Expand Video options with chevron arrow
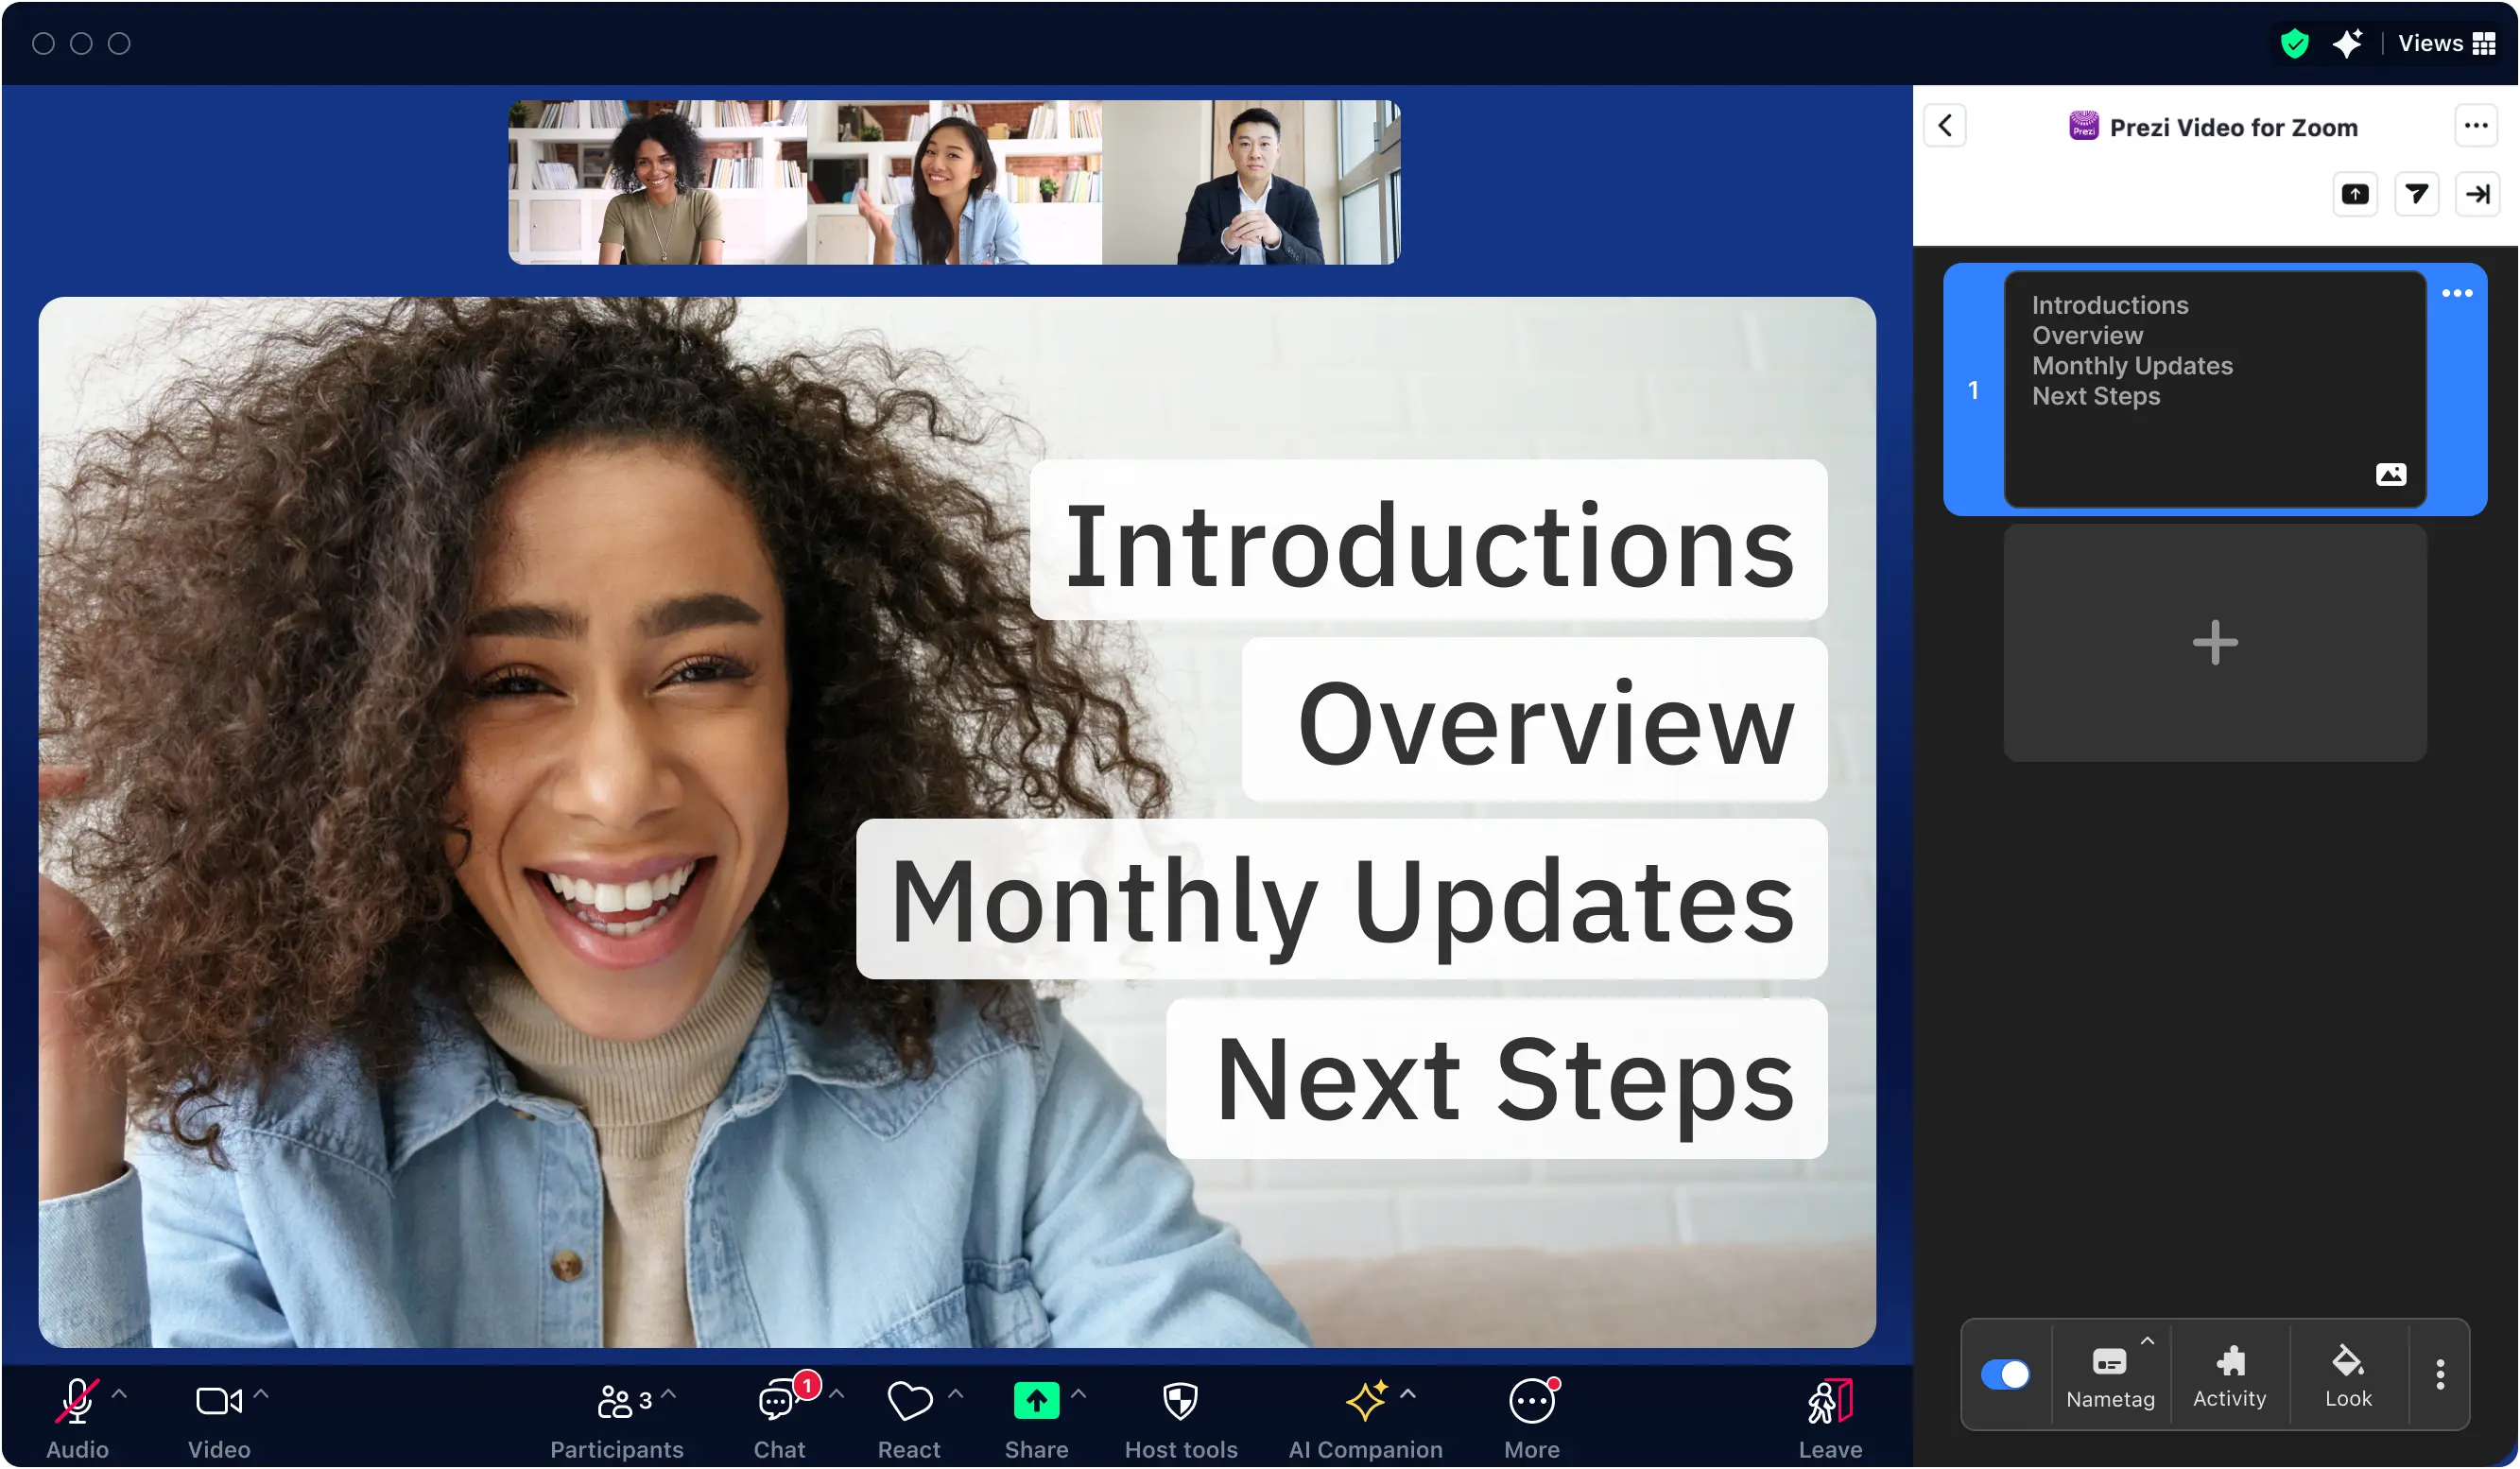 coord(259,1392)
